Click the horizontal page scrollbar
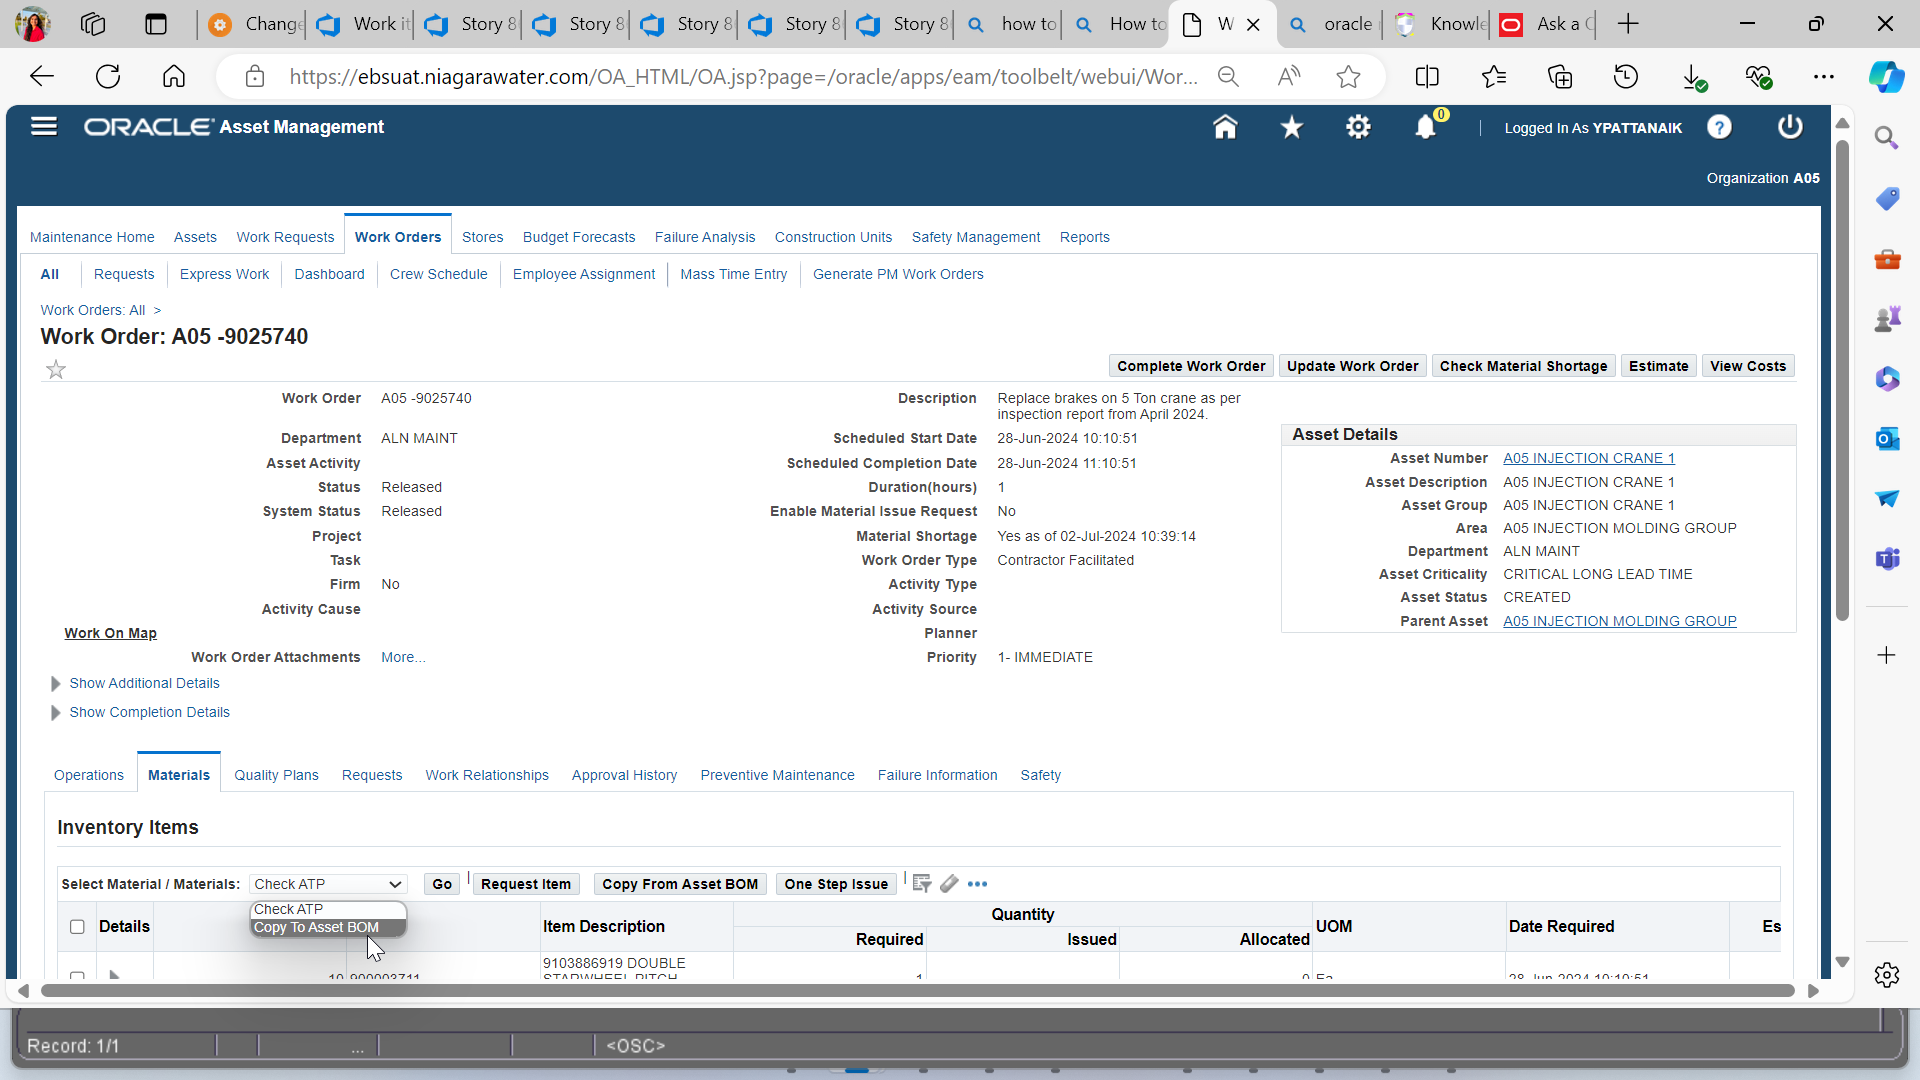The width and height of the screenshot is (1920, 1080). [917, 991]
